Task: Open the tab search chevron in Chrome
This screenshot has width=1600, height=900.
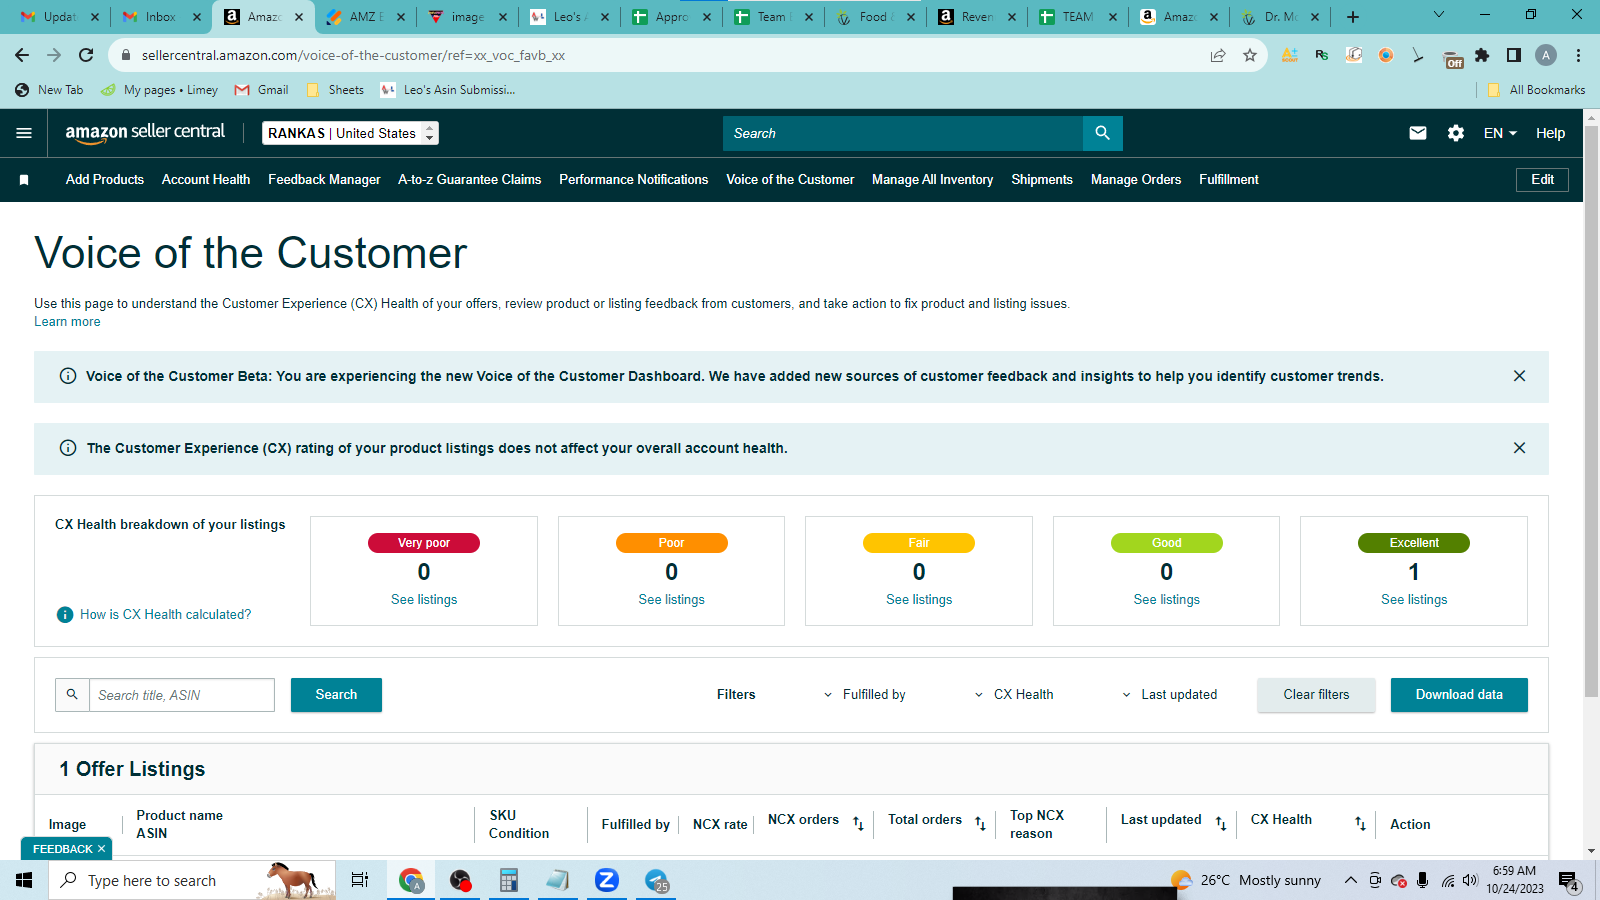Action: 1439,15
